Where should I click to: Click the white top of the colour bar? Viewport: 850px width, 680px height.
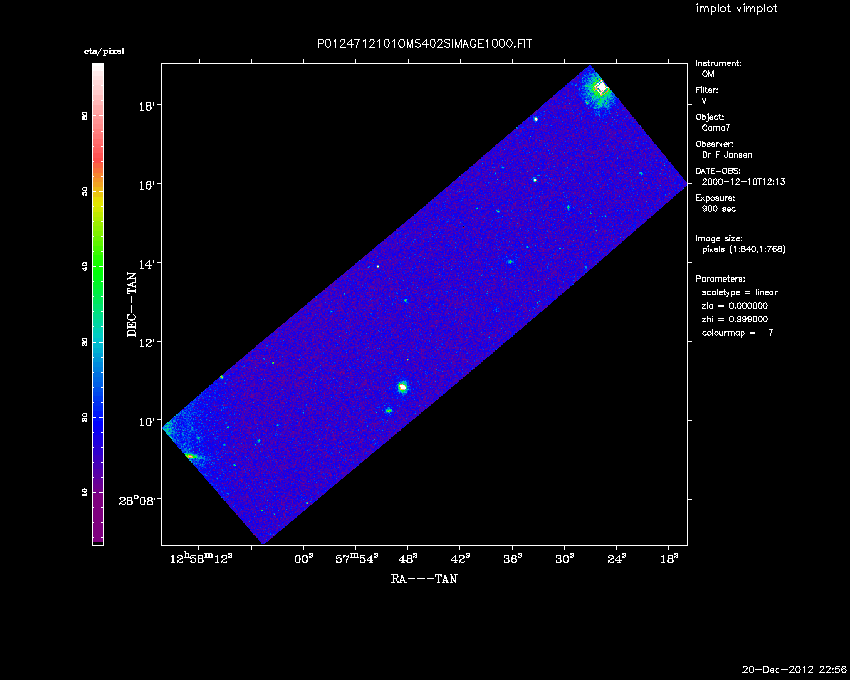(x=98, y=70)
